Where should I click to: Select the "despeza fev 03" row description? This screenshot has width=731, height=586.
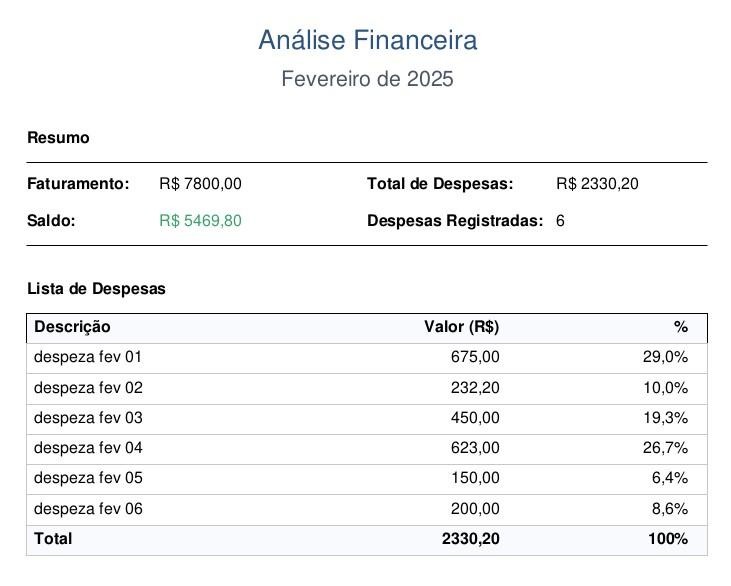pos(88,418)
